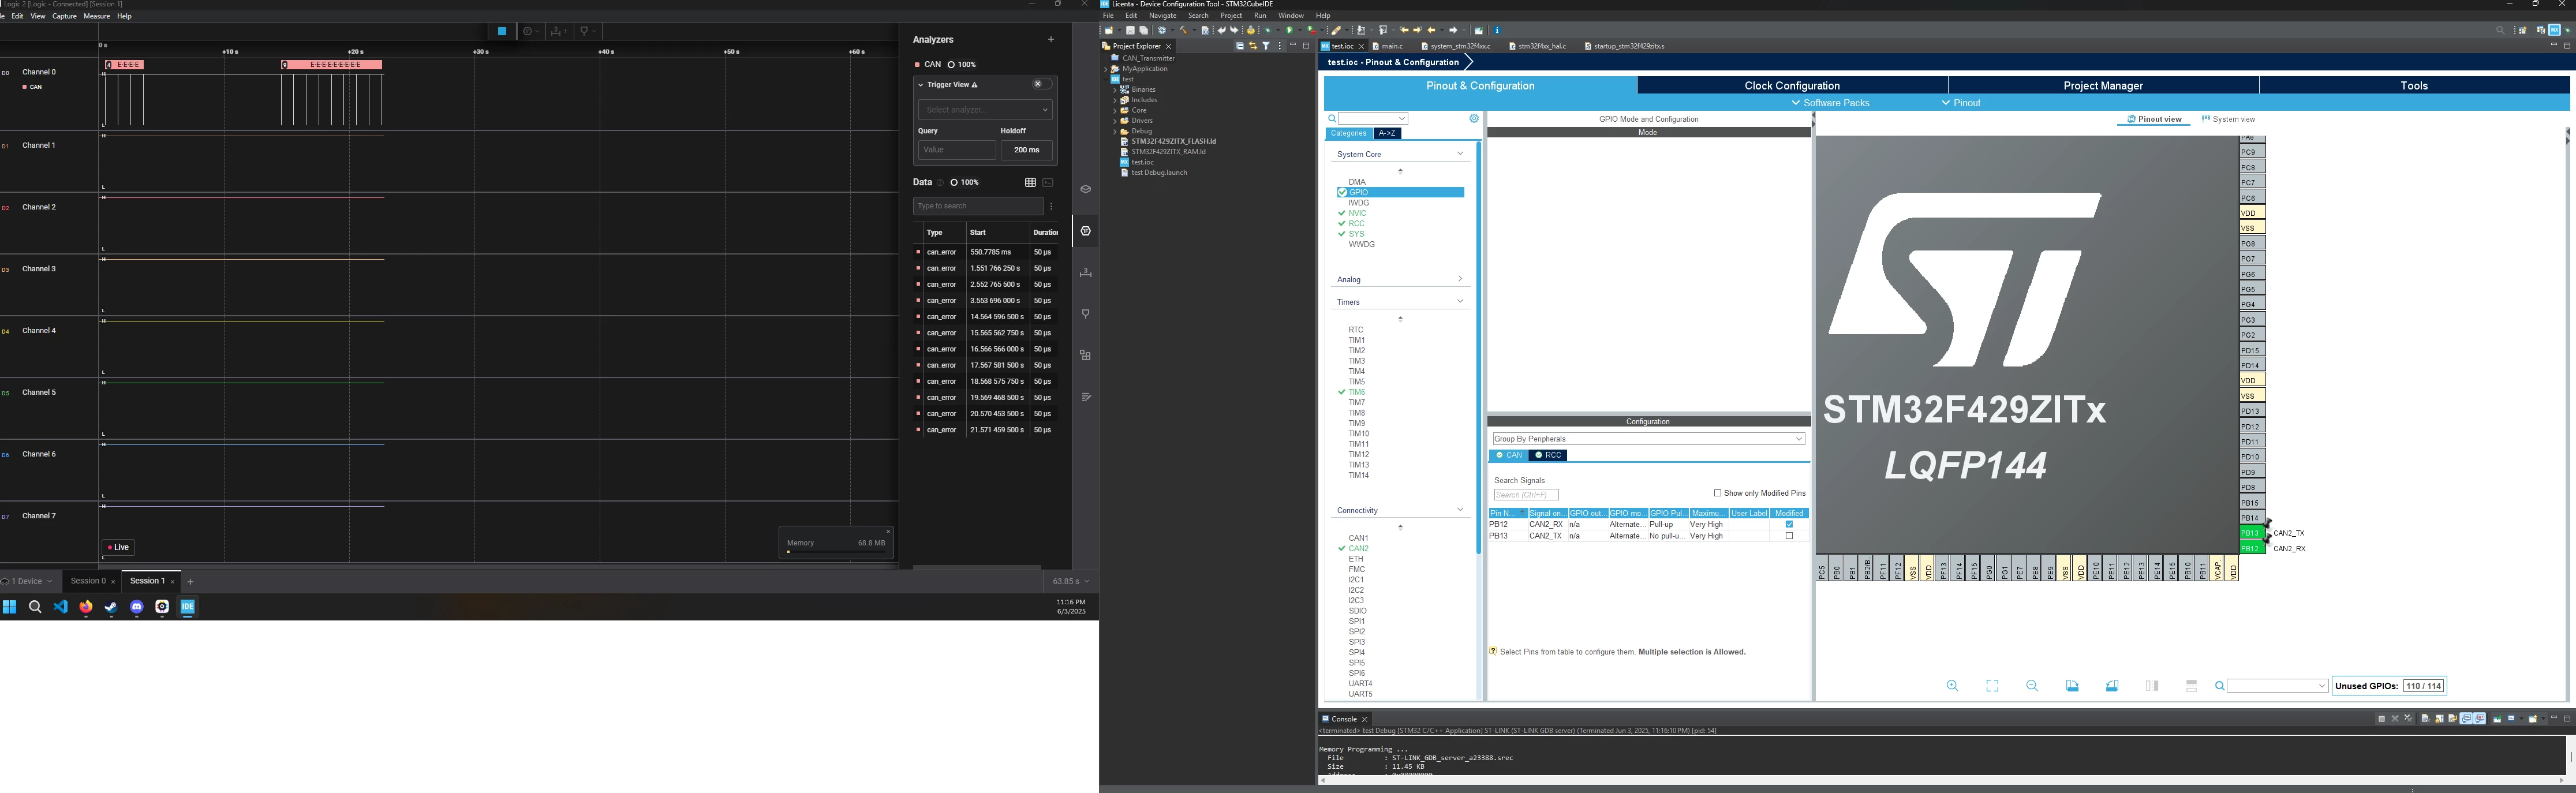Screen dimensions: 2576x793
Task: Switch category list to A->Z view
Action: (1387, 134)
